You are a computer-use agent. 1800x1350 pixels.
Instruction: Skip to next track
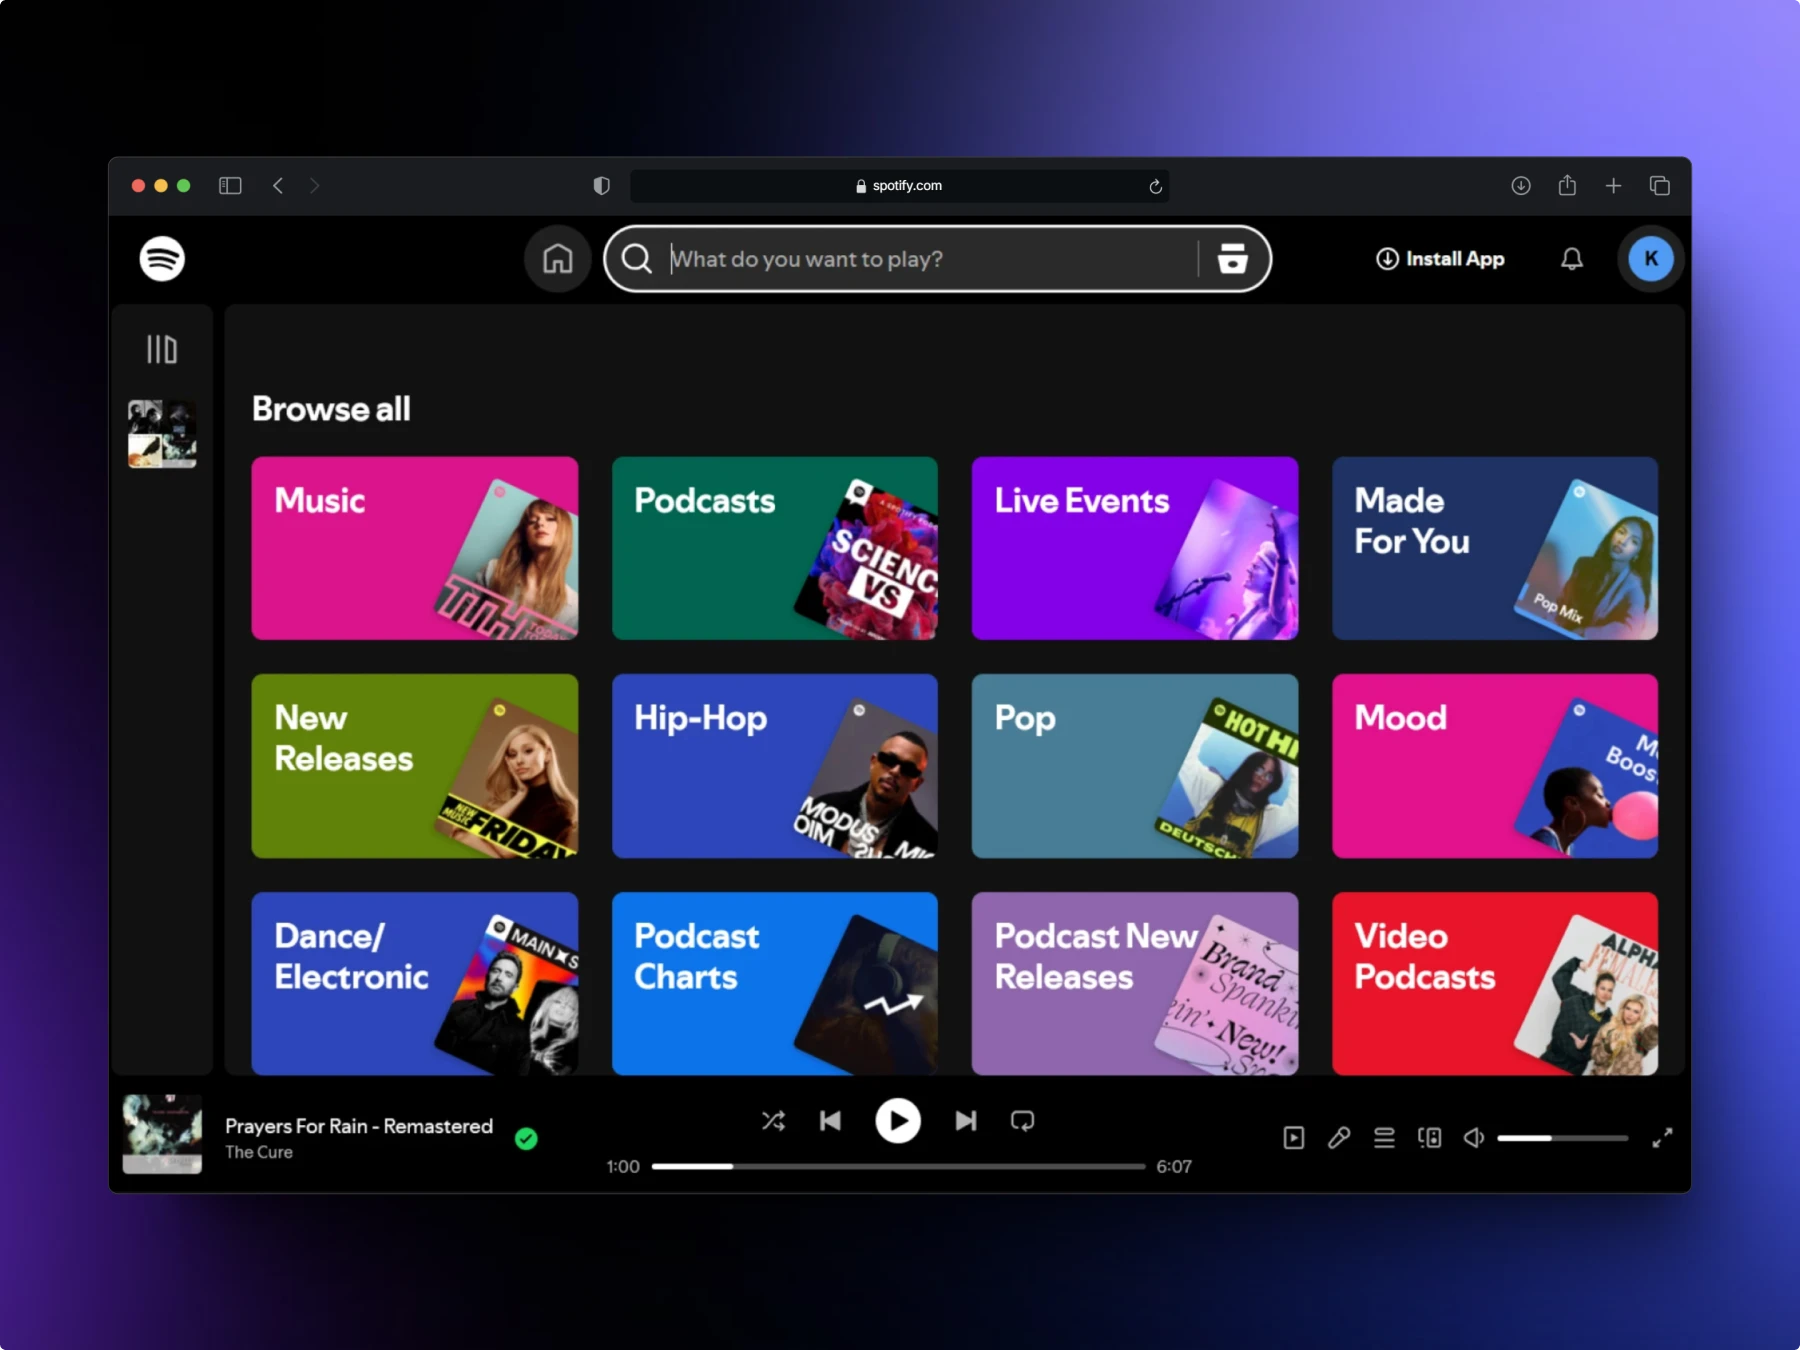click(x=966, y=1121)
